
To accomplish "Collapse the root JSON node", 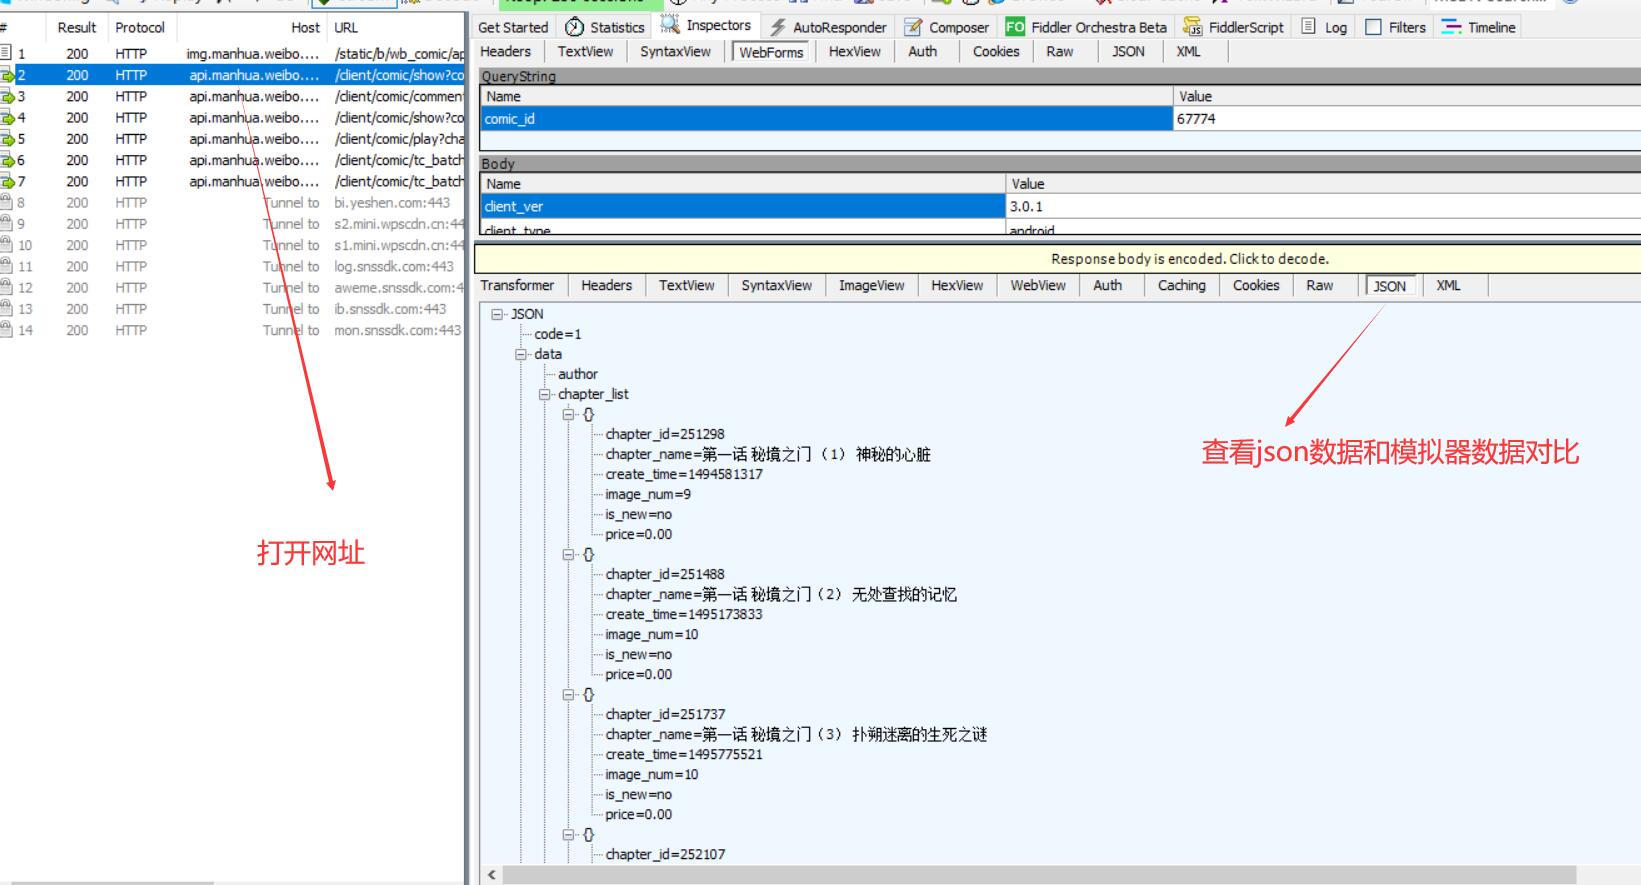I will pos(497,314).
